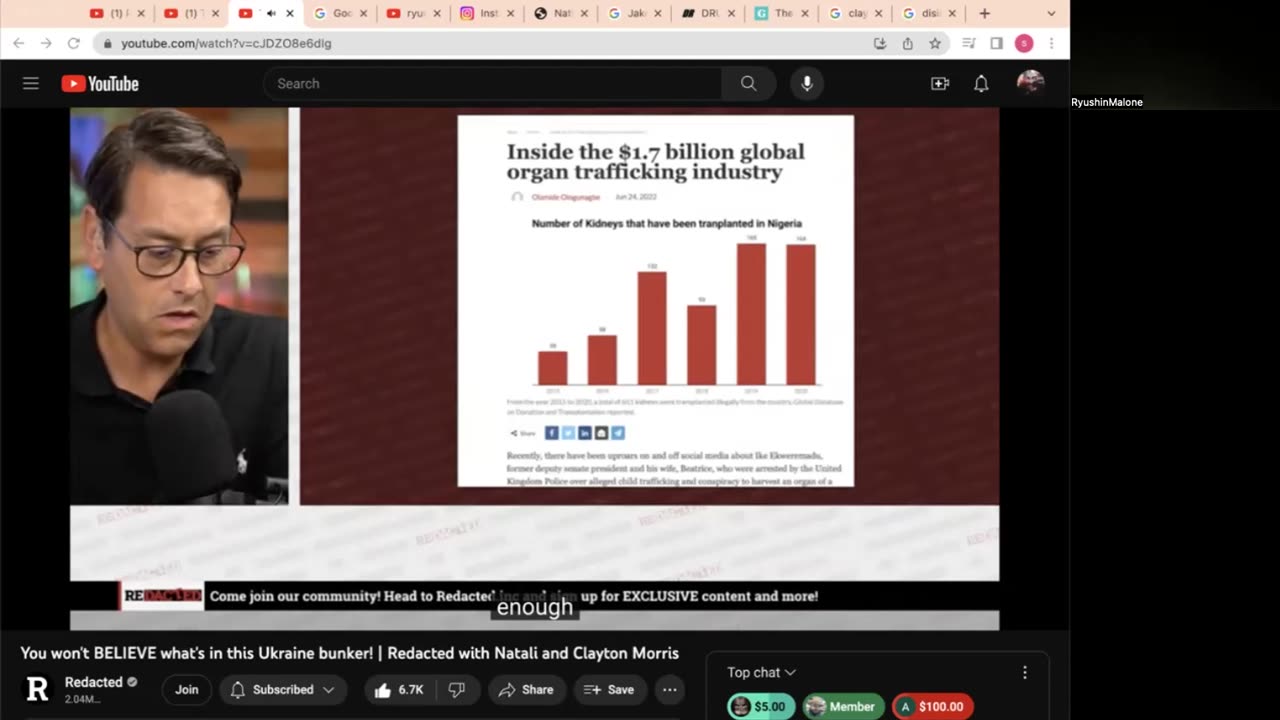Go back with the browser arrow
The image size is (1280, 720).
[x=19, y=43]
